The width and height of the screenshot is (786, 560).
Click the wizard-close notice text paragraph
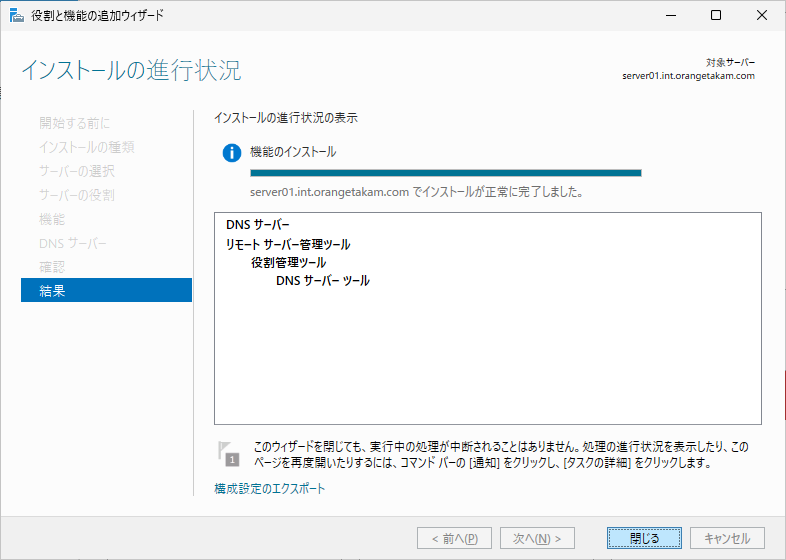pos(501,454)
